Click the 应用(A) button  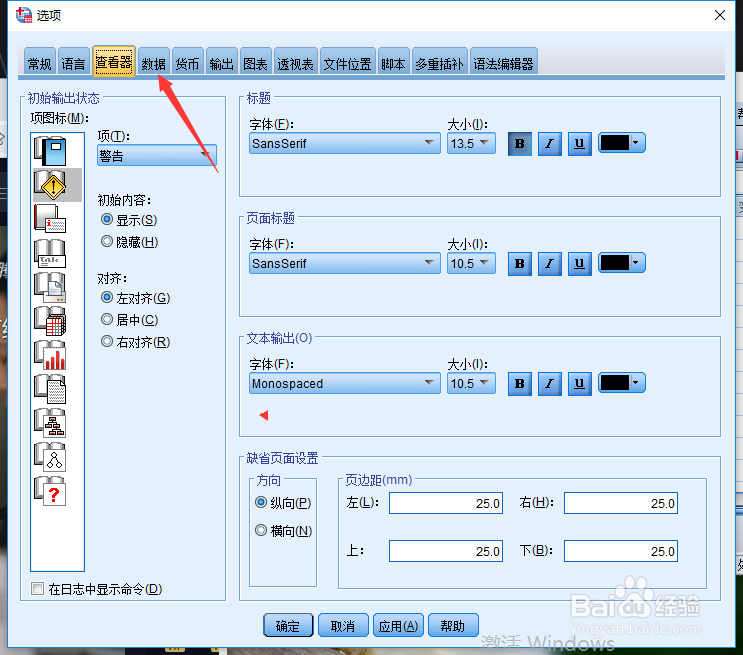(x=398, y=626)
